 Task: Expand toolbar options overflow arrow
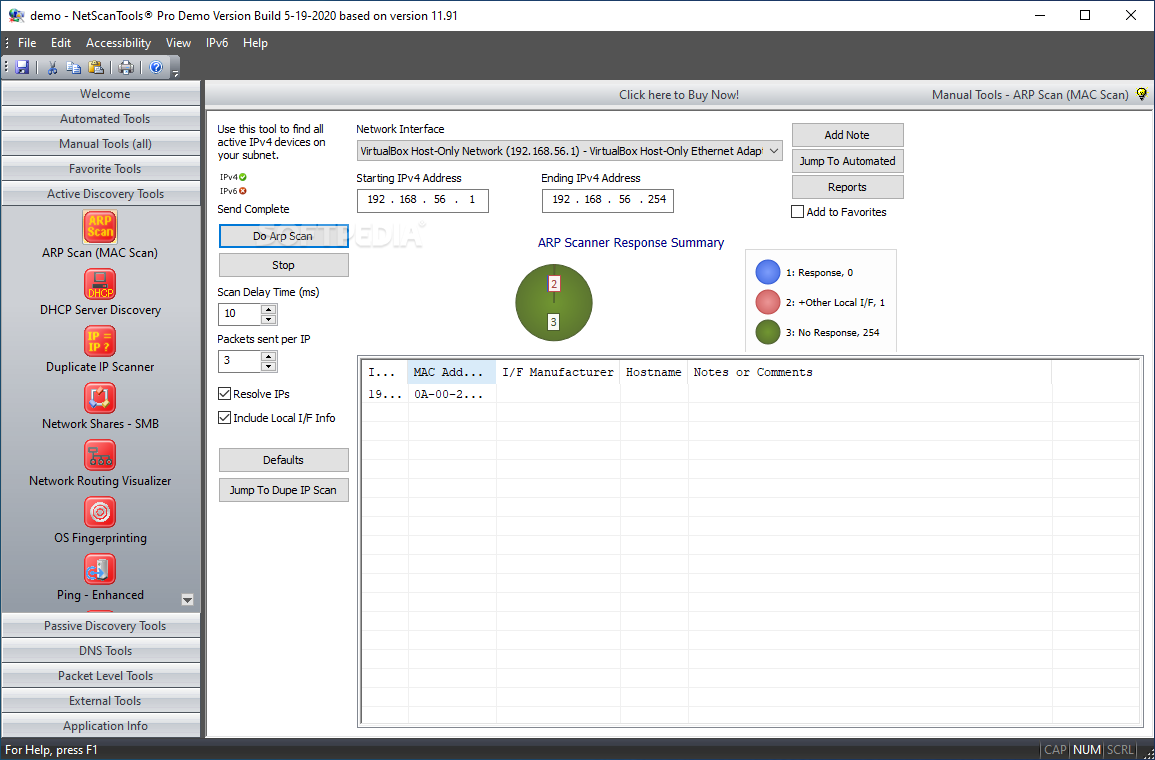(x=175, y=71)
